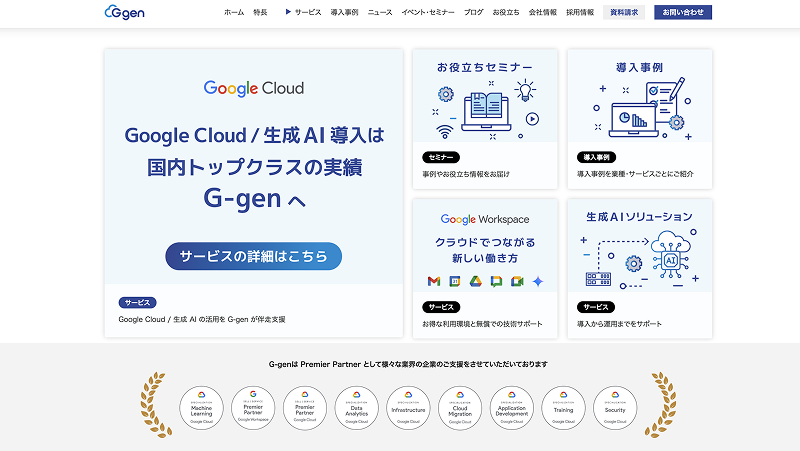800x451 pixels.
Task: Open the Training specialization badge
Action: pos(563,408)
